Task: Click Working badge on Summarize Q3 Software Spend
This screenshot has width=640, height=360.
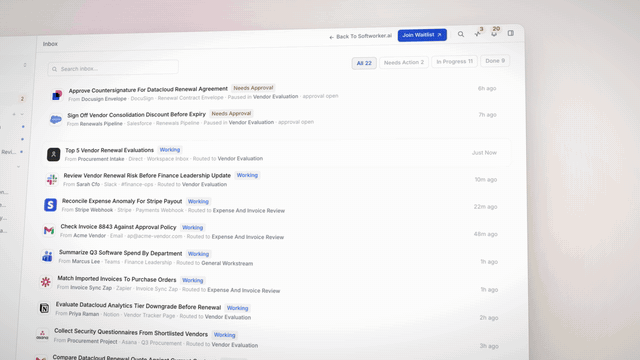Action: (x=198, y=254)
